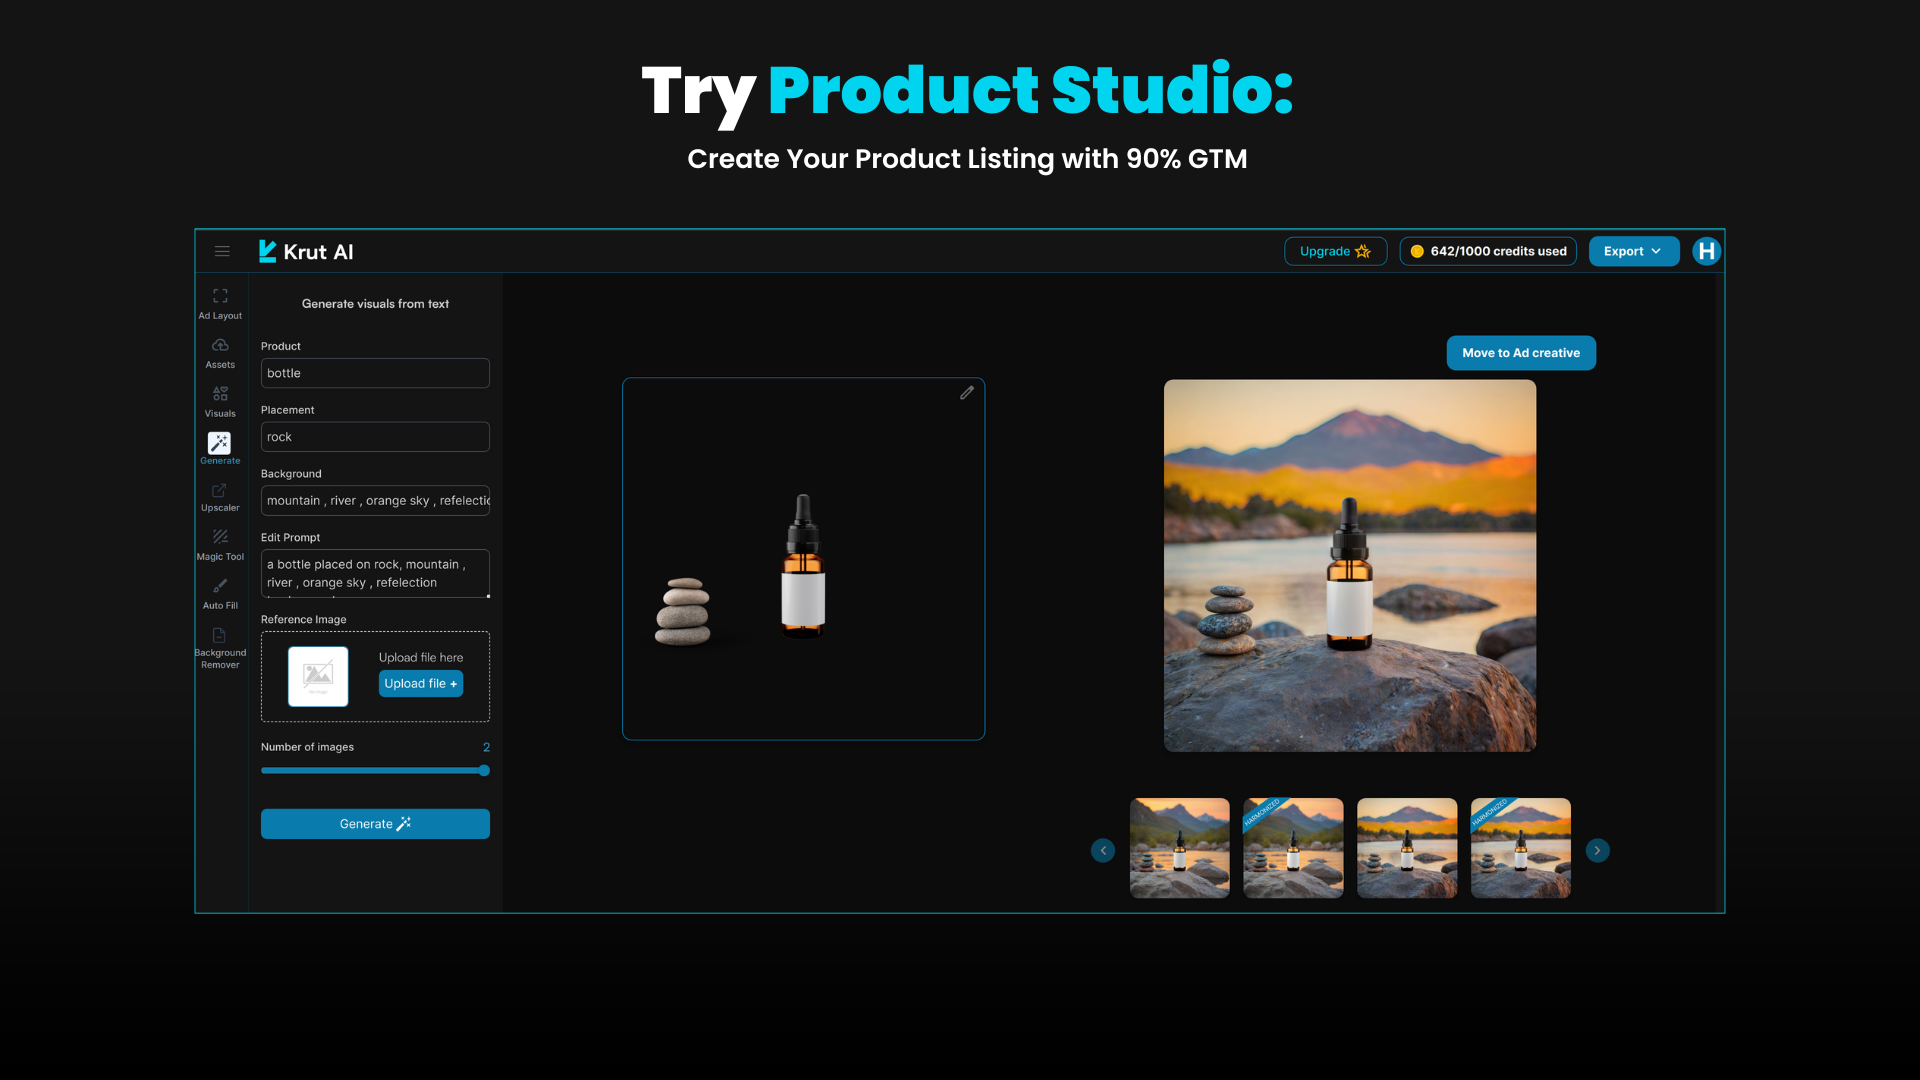Click Move to Ad creative button
The image size is (1920, 1080).
(x=1520, y=352)
